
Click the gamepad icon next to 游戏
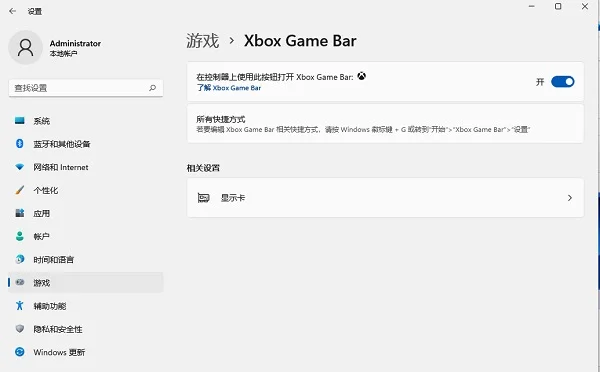pyautogui.click(x=20, y=282)
